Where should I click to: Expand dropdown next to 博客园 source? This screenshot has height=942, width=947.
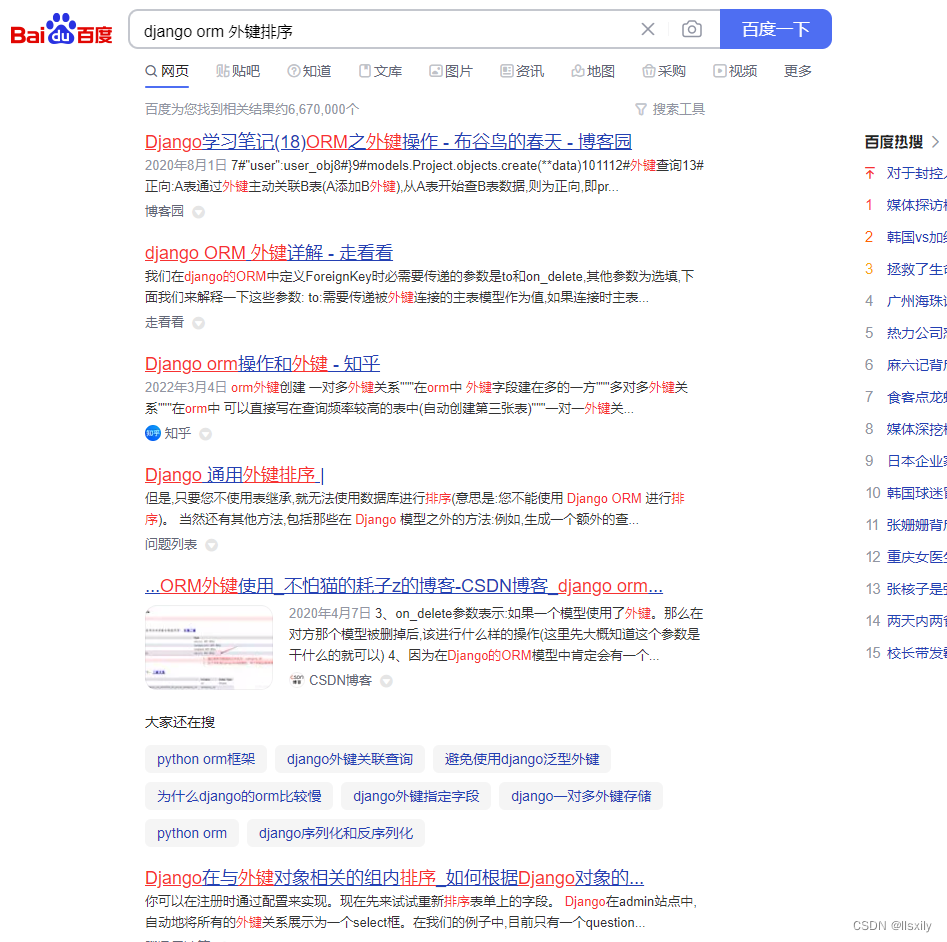(x=198, y=212)
